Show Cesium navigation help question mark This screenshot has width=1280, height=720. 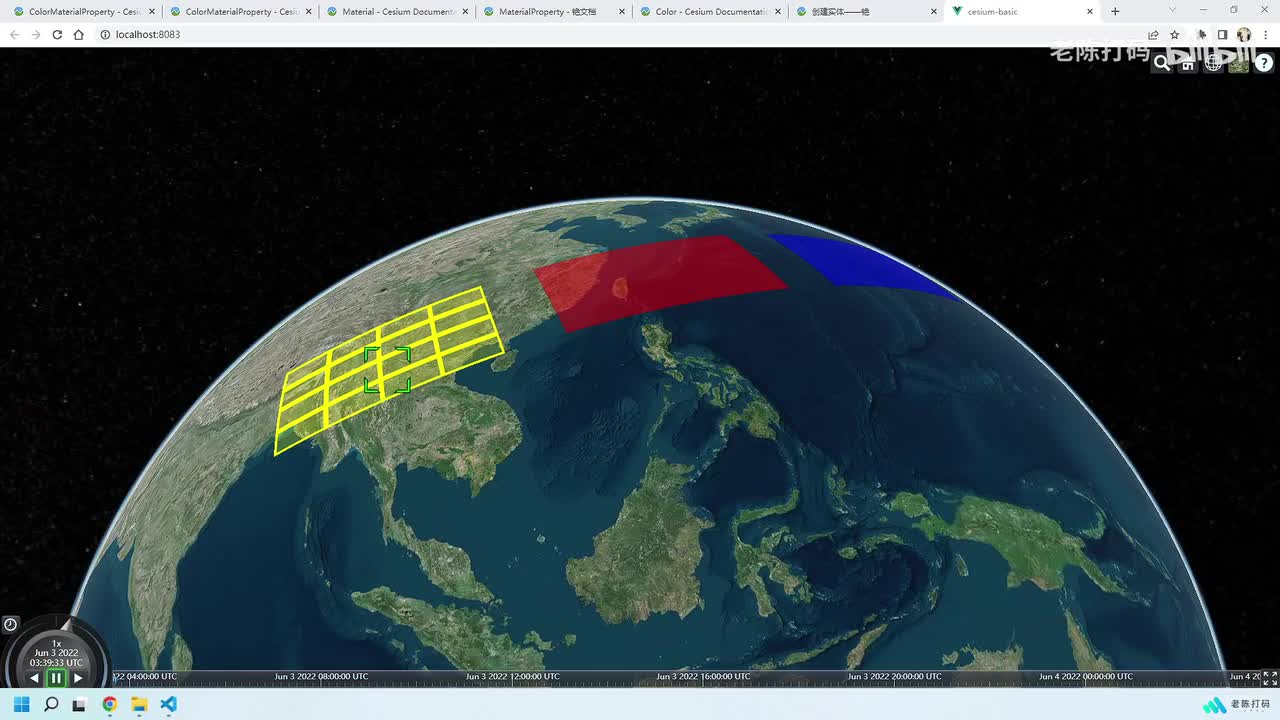click(1264, 62)
